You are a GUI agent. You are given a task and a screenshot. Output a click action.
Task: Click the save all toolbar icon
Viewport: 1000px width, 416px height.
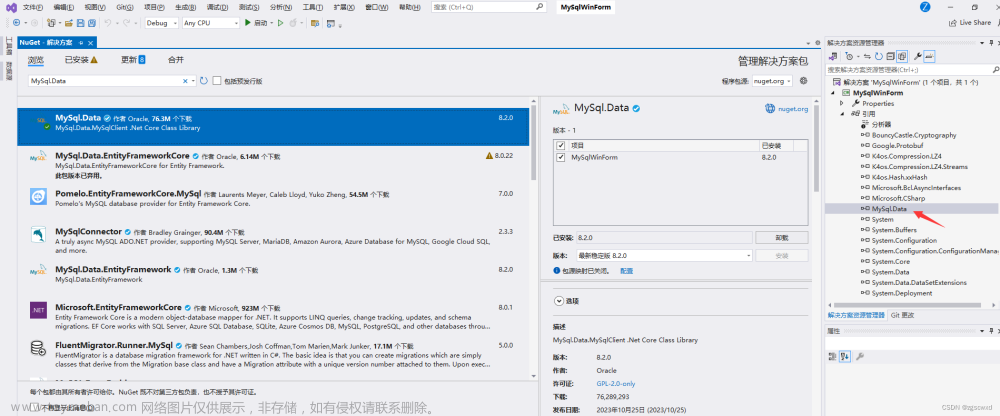(x=91, y=22)
